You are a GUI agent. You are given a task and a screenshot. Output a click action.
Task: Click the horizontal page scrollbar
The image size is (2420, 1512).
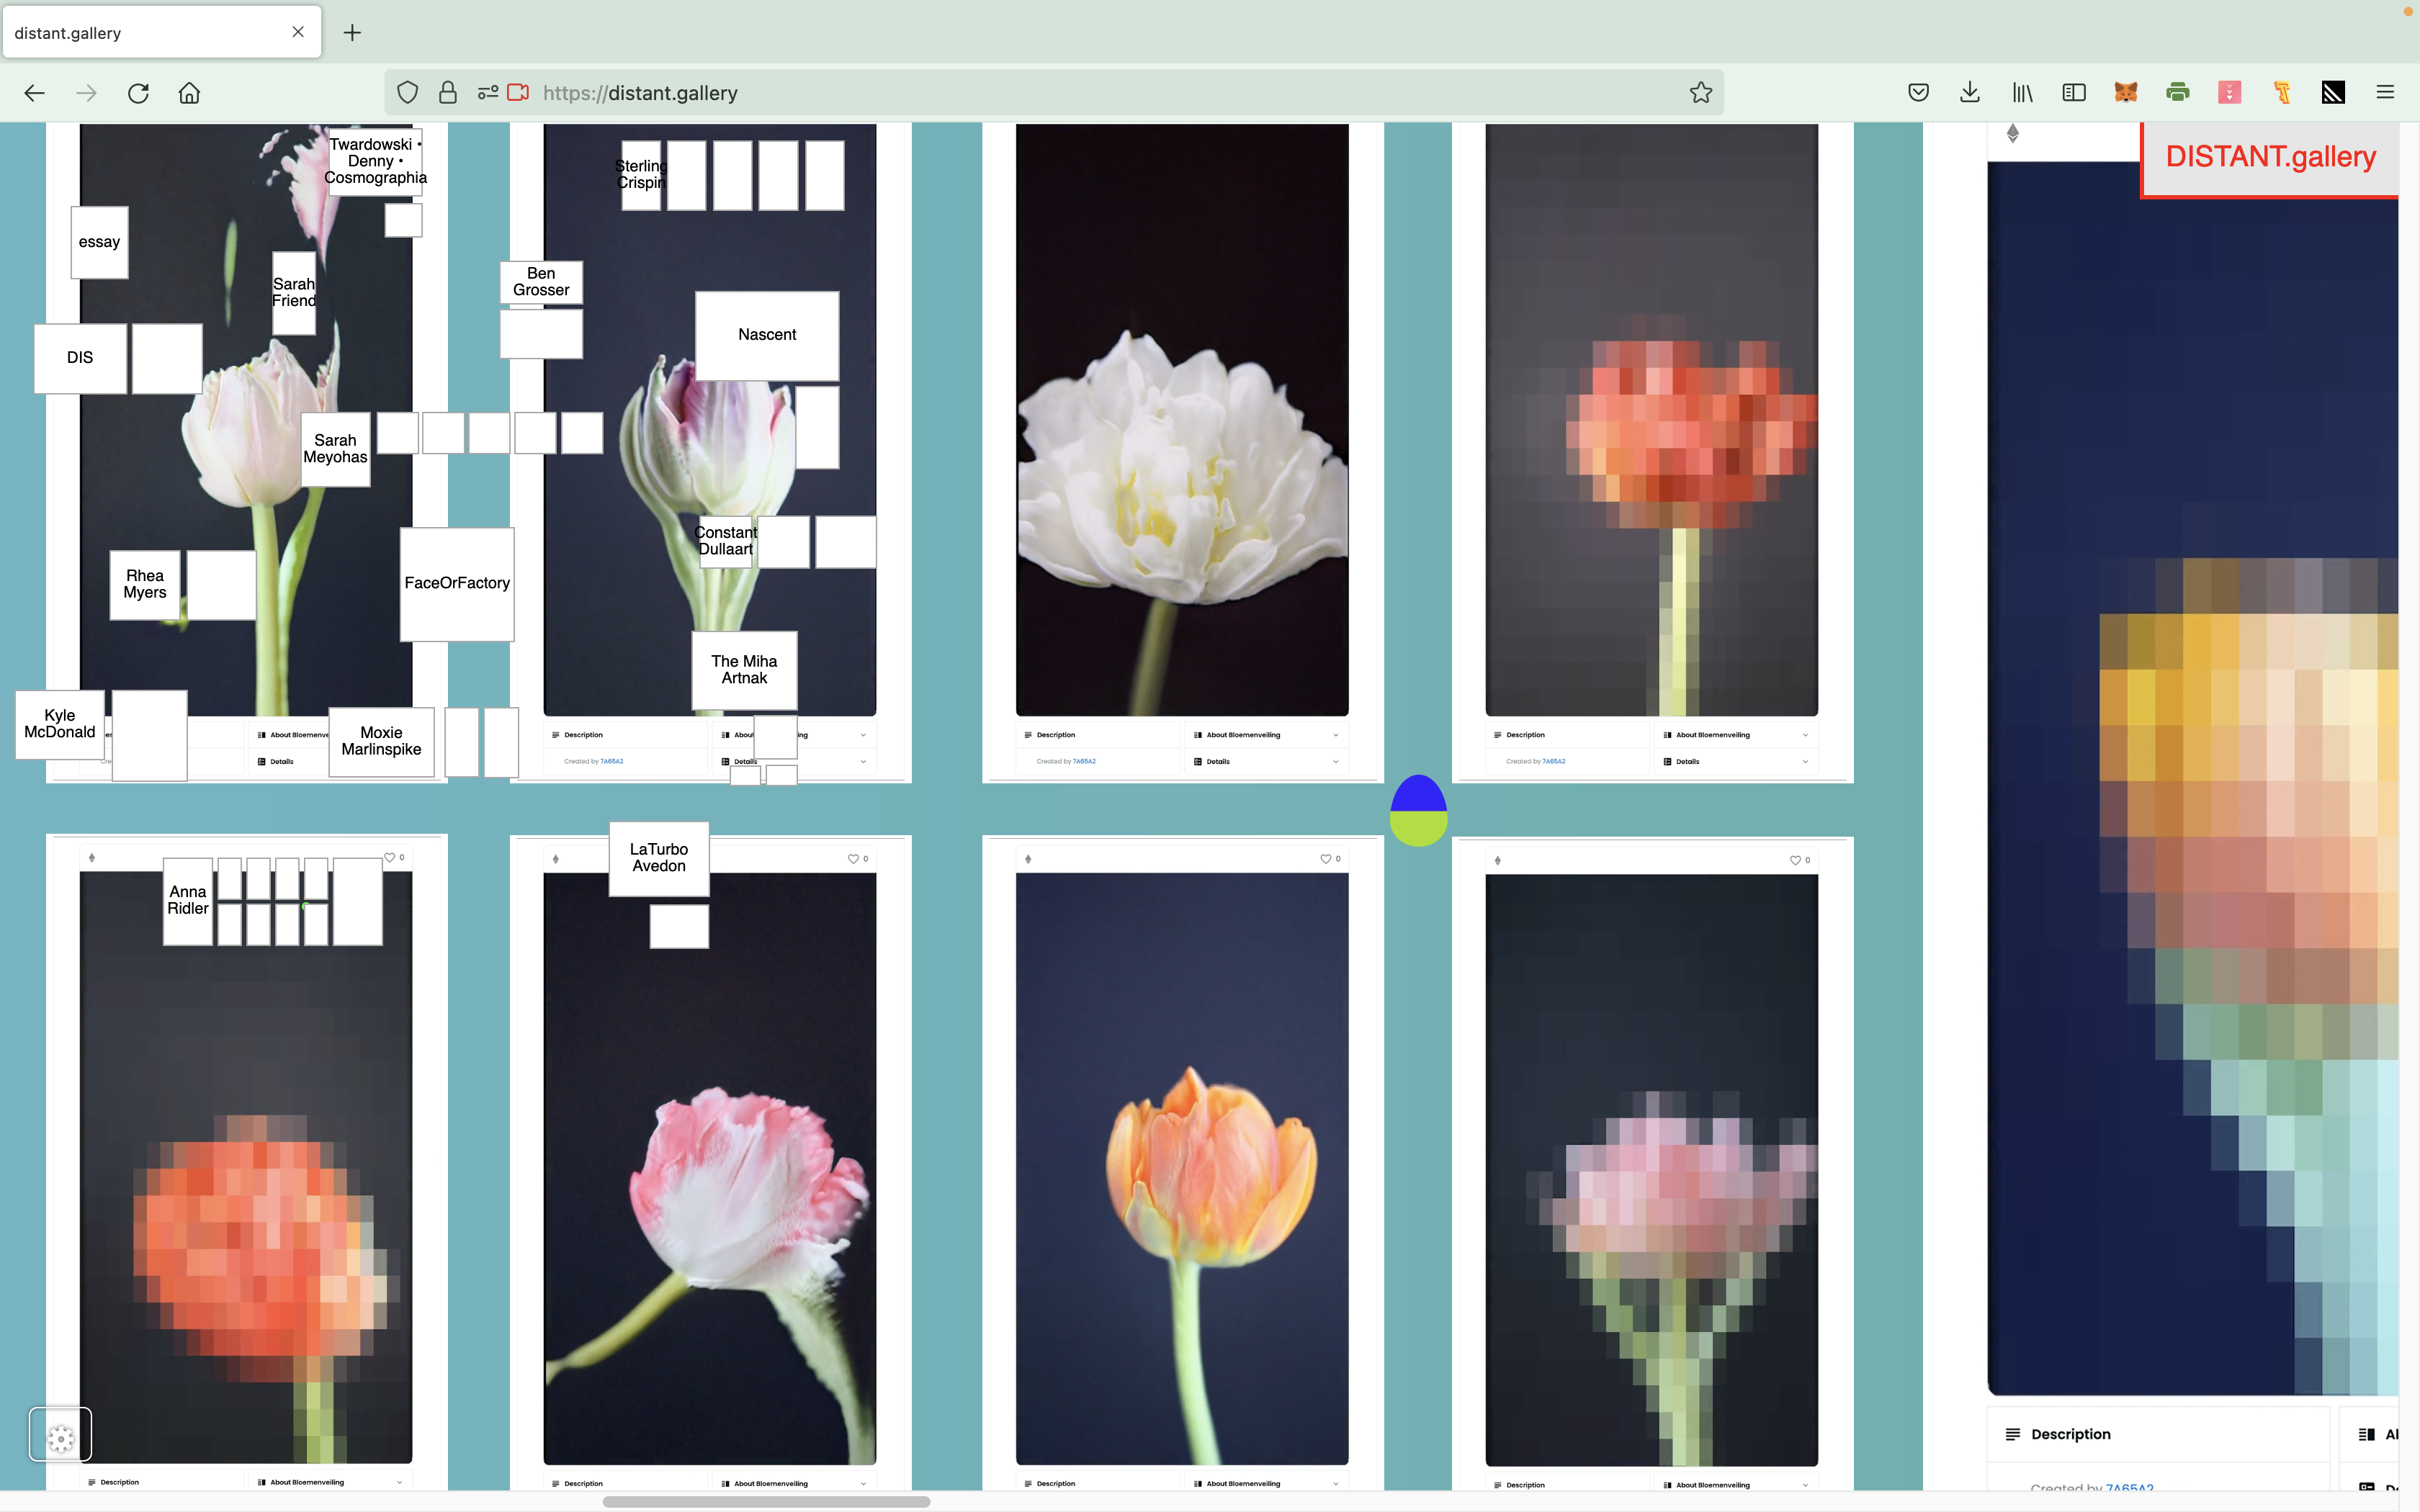[766, 1501]
